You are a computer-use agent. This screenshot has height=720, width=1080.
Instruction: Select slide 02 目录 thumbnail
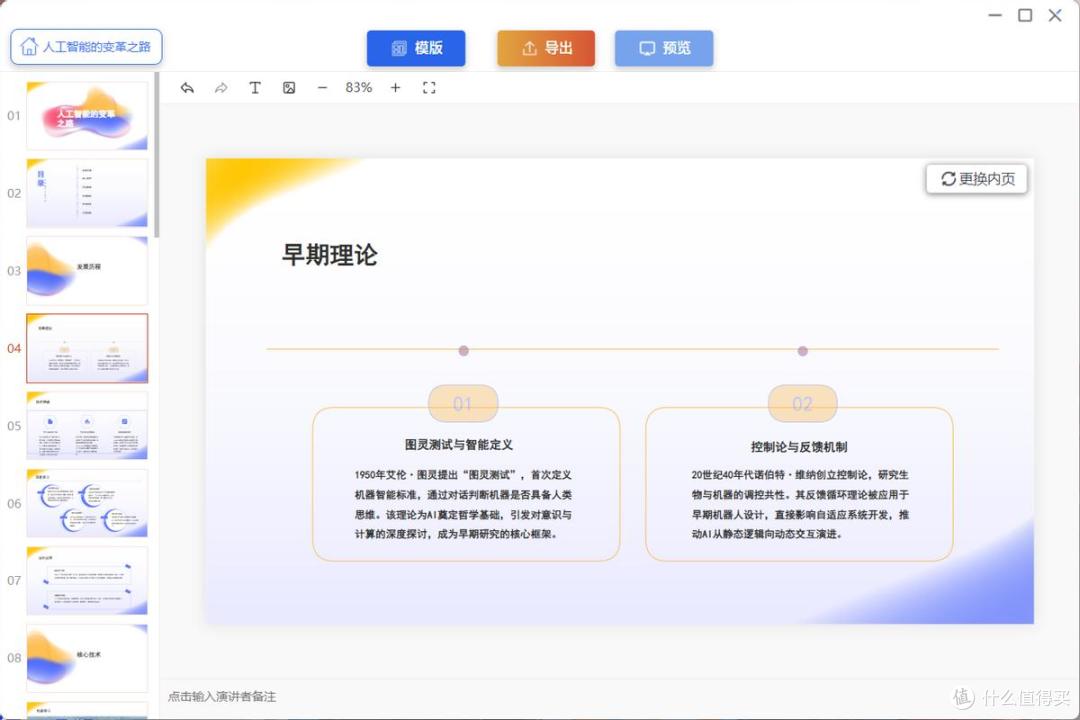click(87, 193)
